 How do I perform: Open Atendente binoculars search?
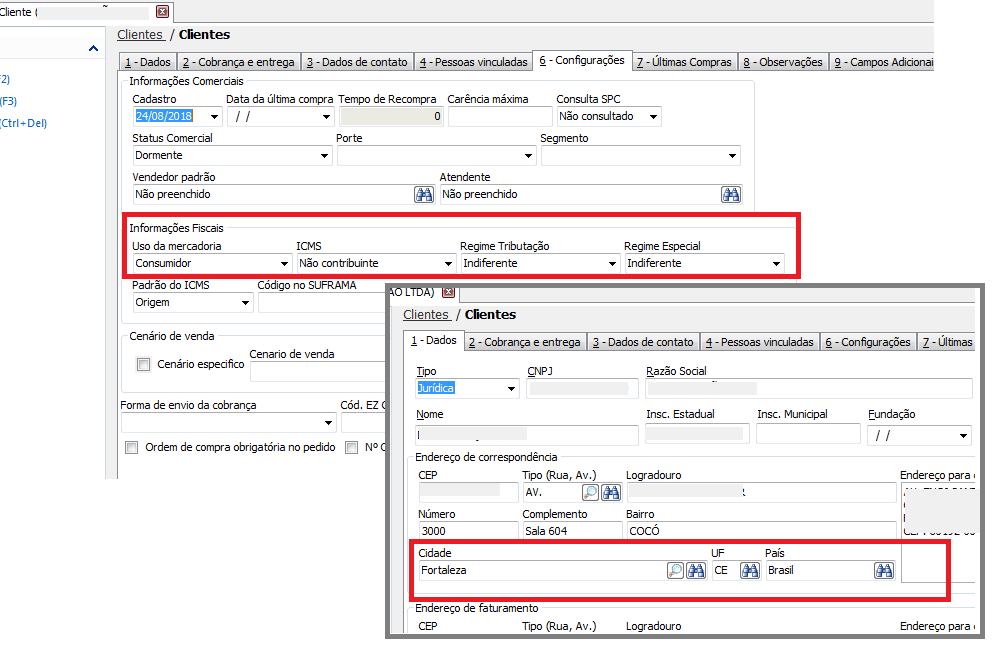(x=730, y=195)
